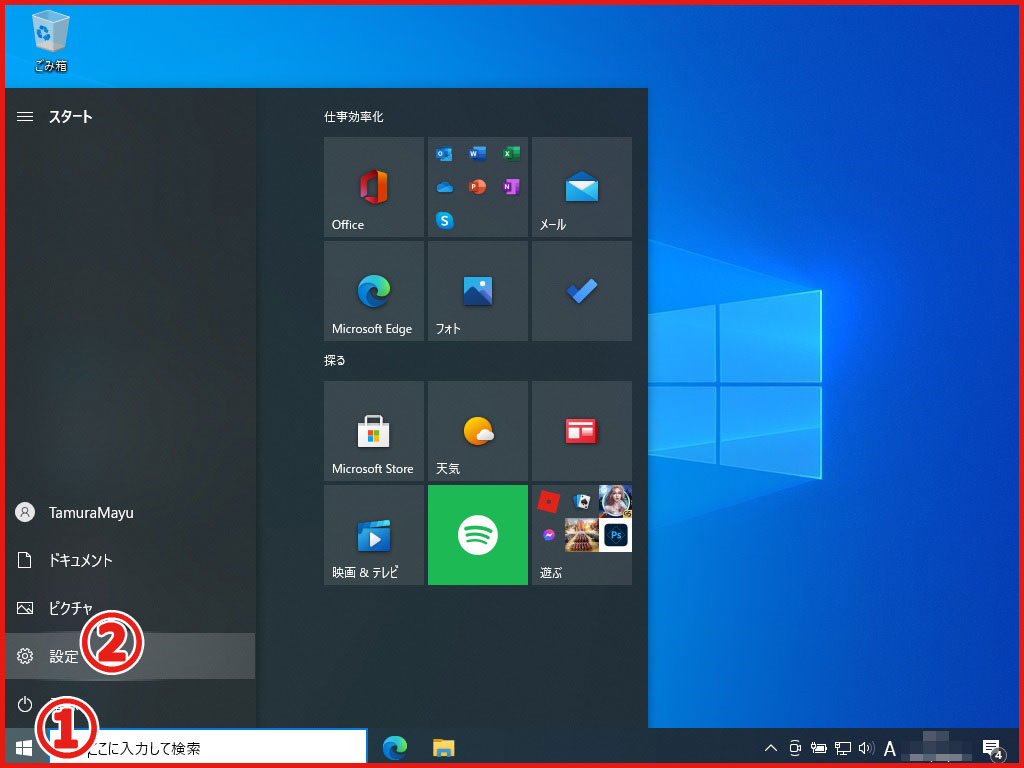Expand the 遊ぶ folder via its label
This screenshot has width=1024, height=768.
coord(551,573)
